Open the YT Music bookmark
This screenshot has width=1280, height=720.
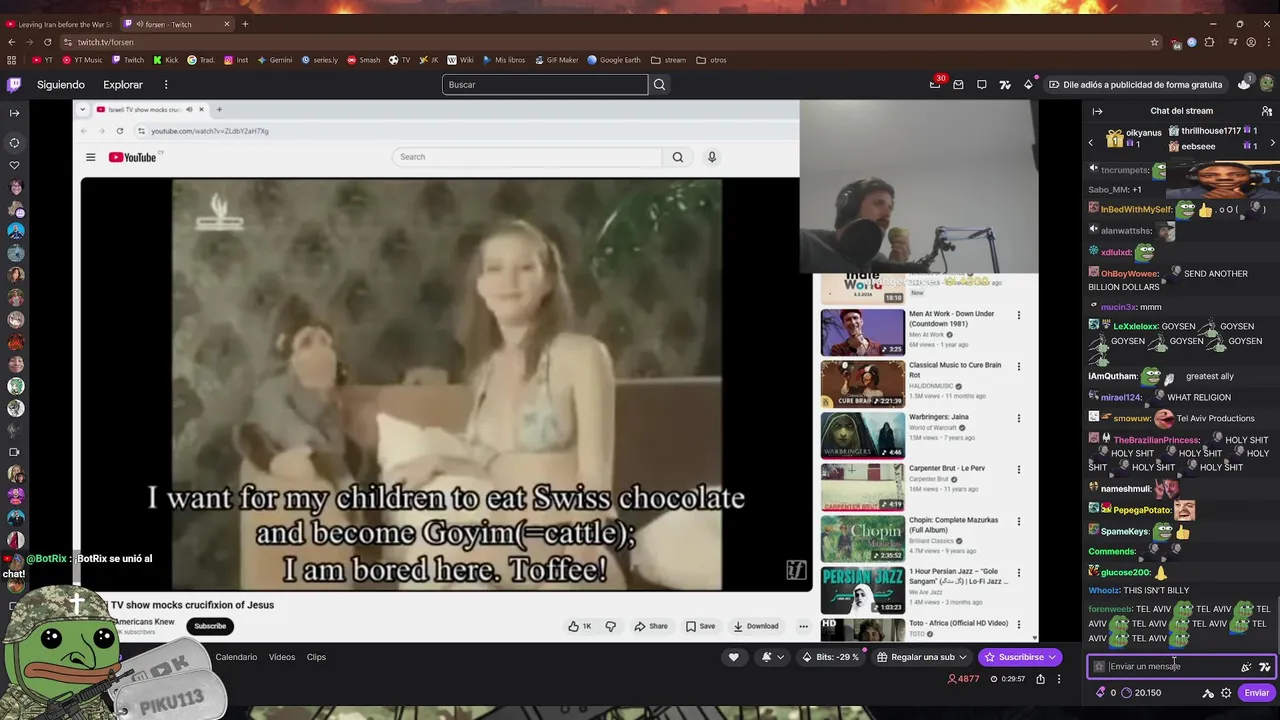click(81, 60)
